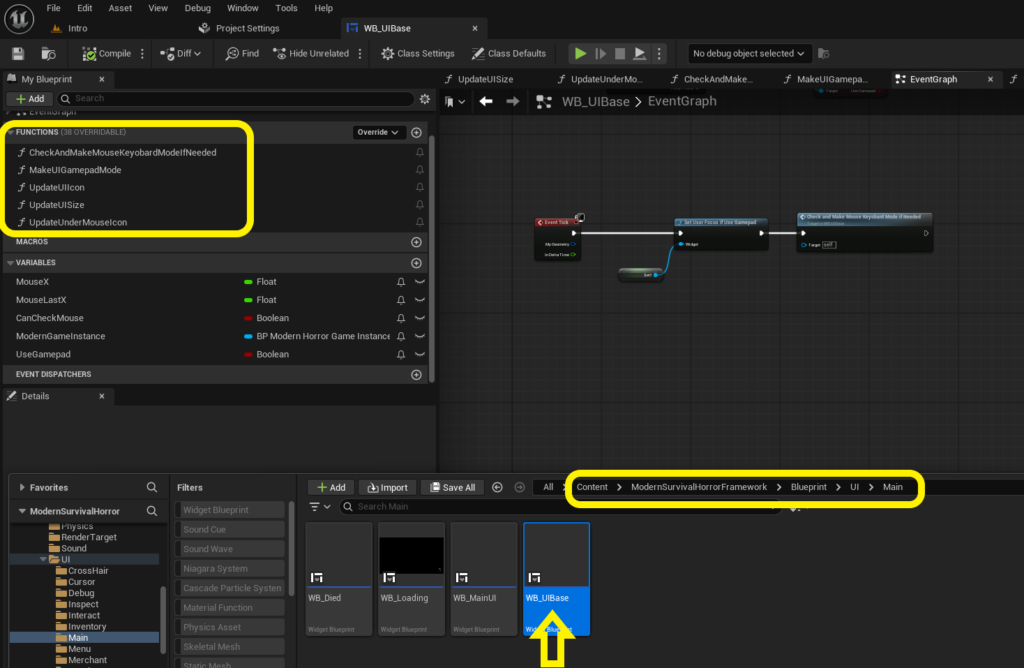Toggle visibility eye for MouseX variable
The width and height of the screenshot is (1024, 668).
click(420, 282)
